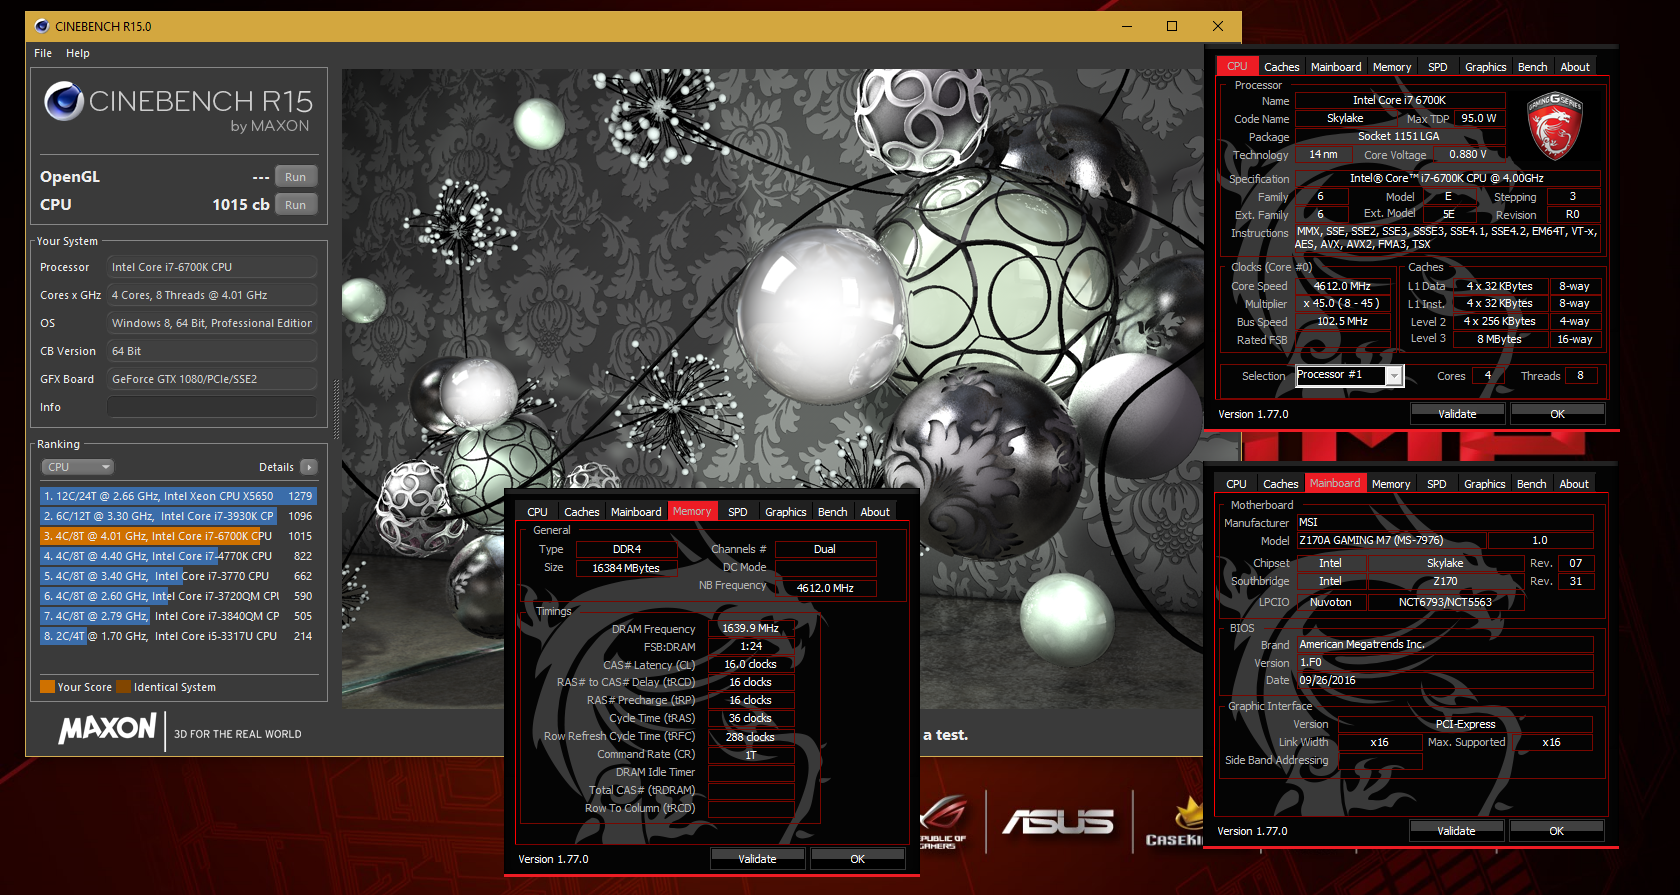Open Graphics tab in Mainboard CPU-Z window
Screen dimensions: 1680x895
[1484, 484]
